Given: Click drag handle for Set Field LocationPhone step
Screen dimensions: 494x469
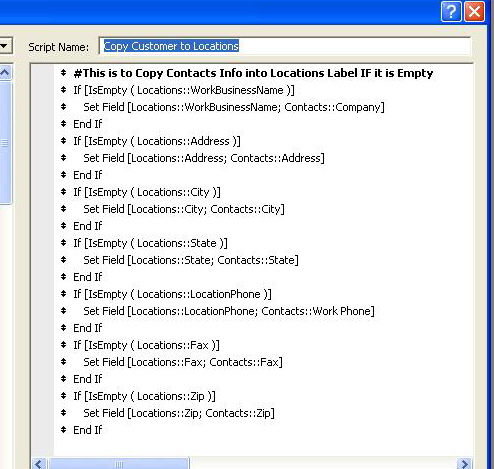Looking at the screenshot, I should click(64, 311).
